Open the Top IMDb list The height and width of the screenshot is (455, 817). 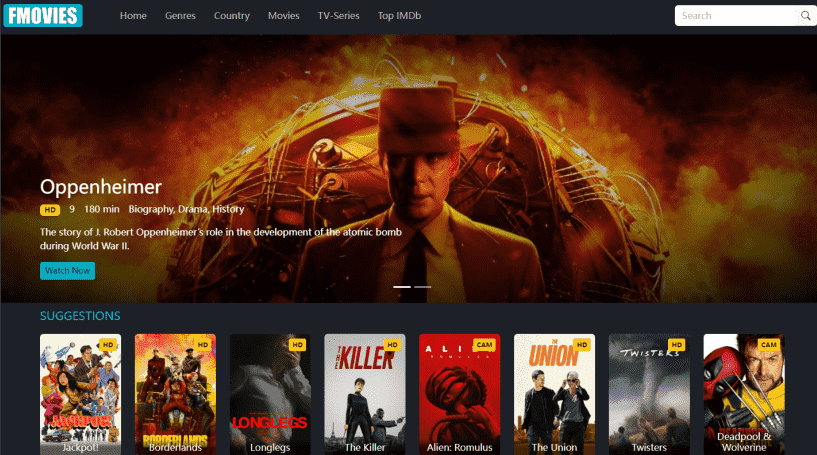click(x=399, y=16)
